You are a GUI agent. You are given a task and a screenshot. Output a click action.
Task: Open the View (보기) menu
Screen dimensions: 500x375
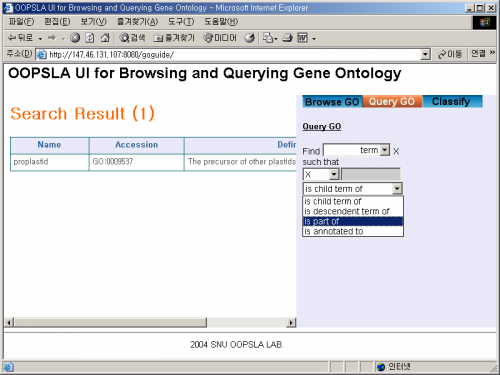[x=93, y=22]
